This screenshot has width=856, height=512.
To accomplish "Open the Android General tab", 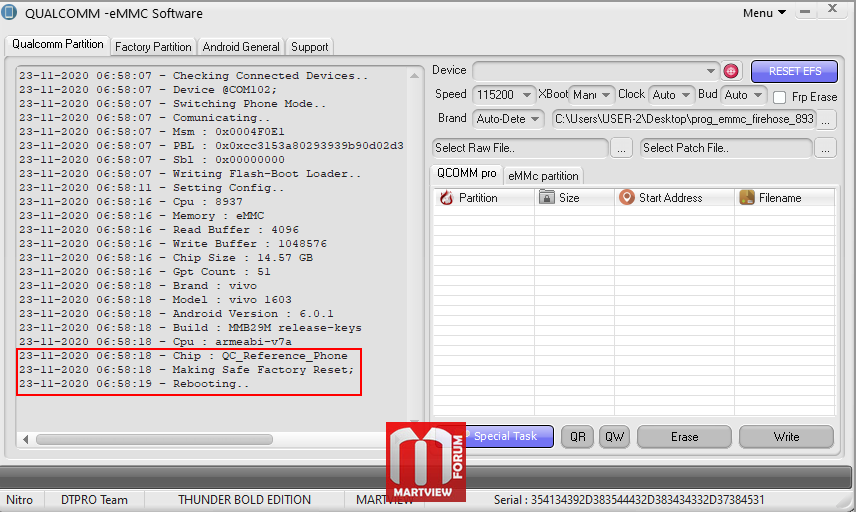I will (241, 47).
